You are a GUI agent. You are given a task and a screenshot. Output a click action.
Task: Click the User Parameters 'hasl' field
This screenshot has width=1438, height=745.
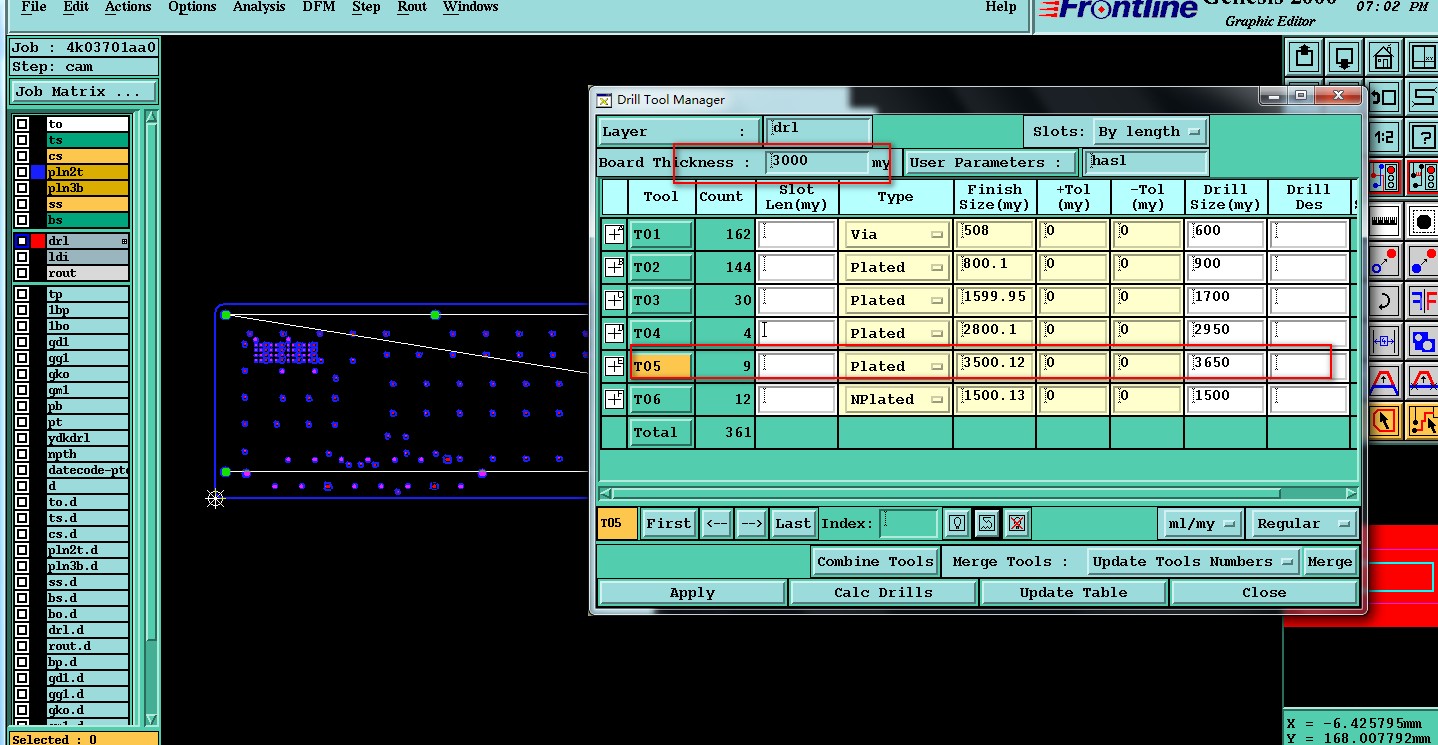[1146, 162]
